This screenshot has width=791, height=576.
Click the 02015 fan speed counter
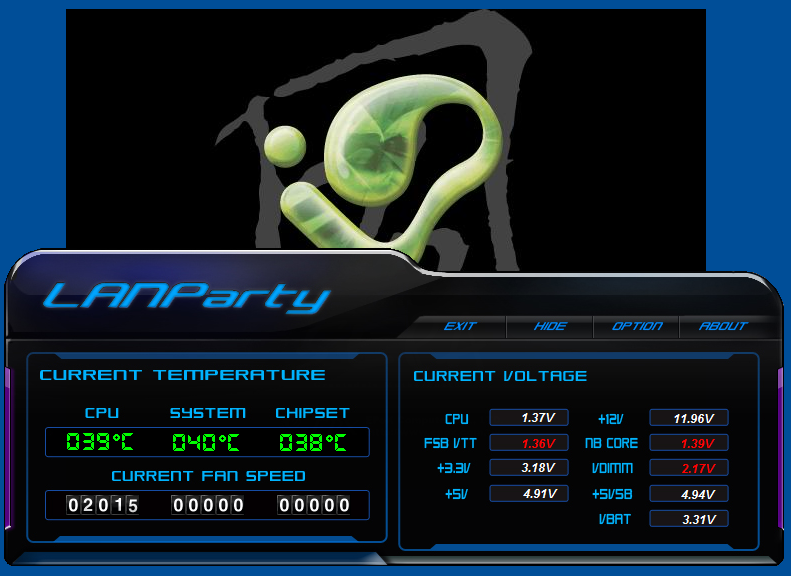(x=102, y=505)
